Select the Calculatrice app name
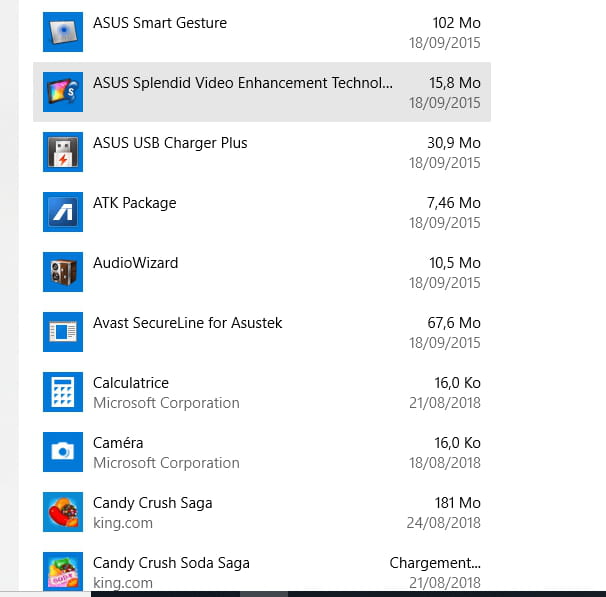 coord(131,383)
